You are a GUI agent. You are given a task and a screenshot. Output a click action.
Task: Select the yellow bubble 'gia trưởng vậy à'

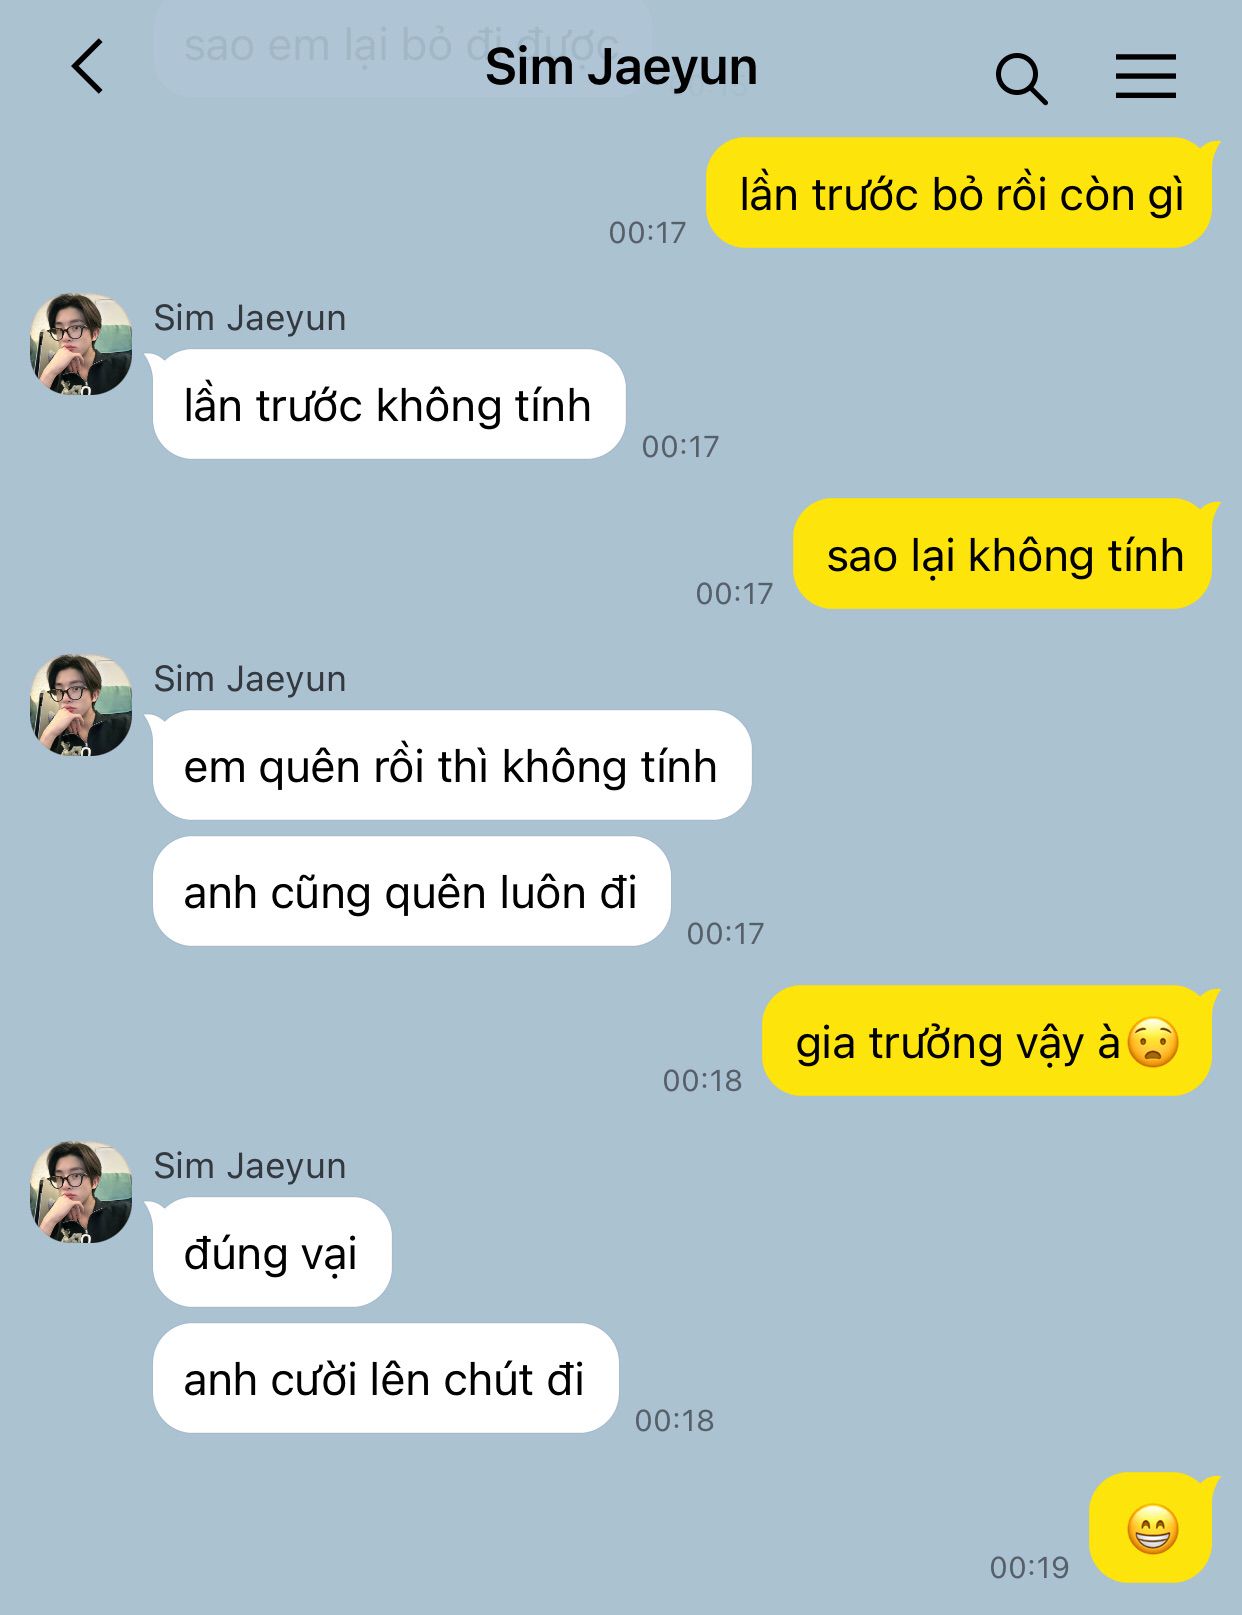[989, 1041]
